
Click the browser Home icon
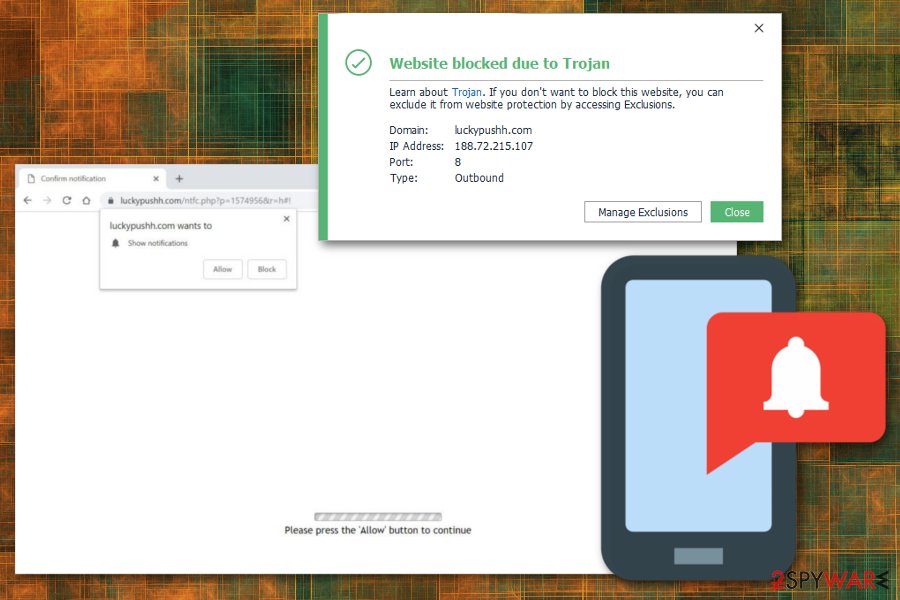pyautogui.click(x=86, y=199)
